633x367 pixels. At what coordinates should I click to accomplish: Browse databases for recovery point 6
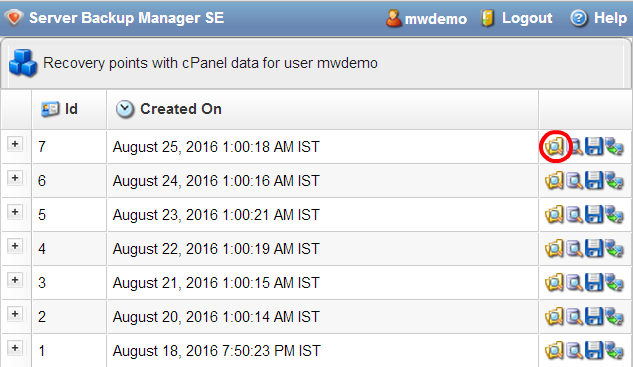(x=574, y=180)
